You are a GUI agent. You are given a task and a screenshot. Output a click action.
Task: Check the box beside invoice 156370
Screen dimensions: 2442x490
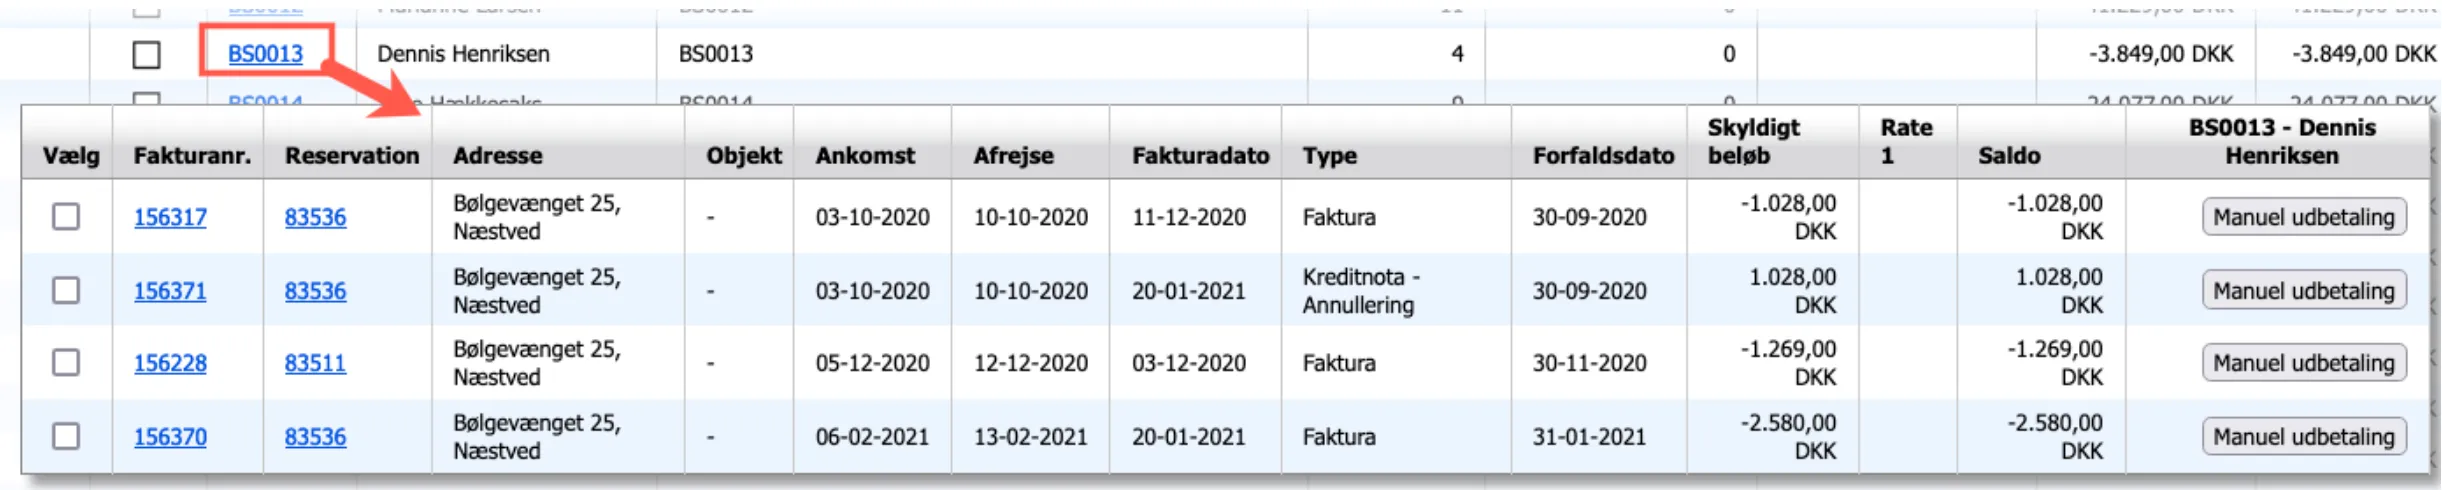(x=66, y=437)
